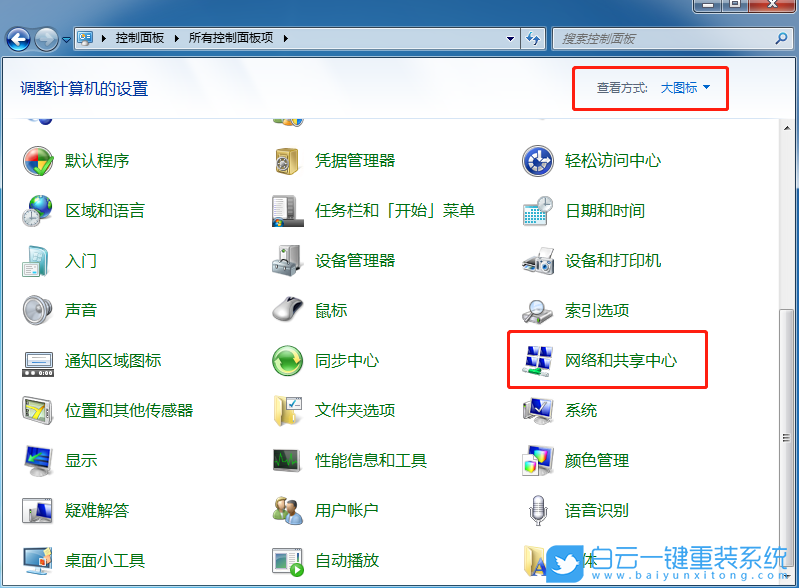Go back with the Back arrow button
Image resolution: width=799 pixels, height=588 pixels.
coord(18,39)
